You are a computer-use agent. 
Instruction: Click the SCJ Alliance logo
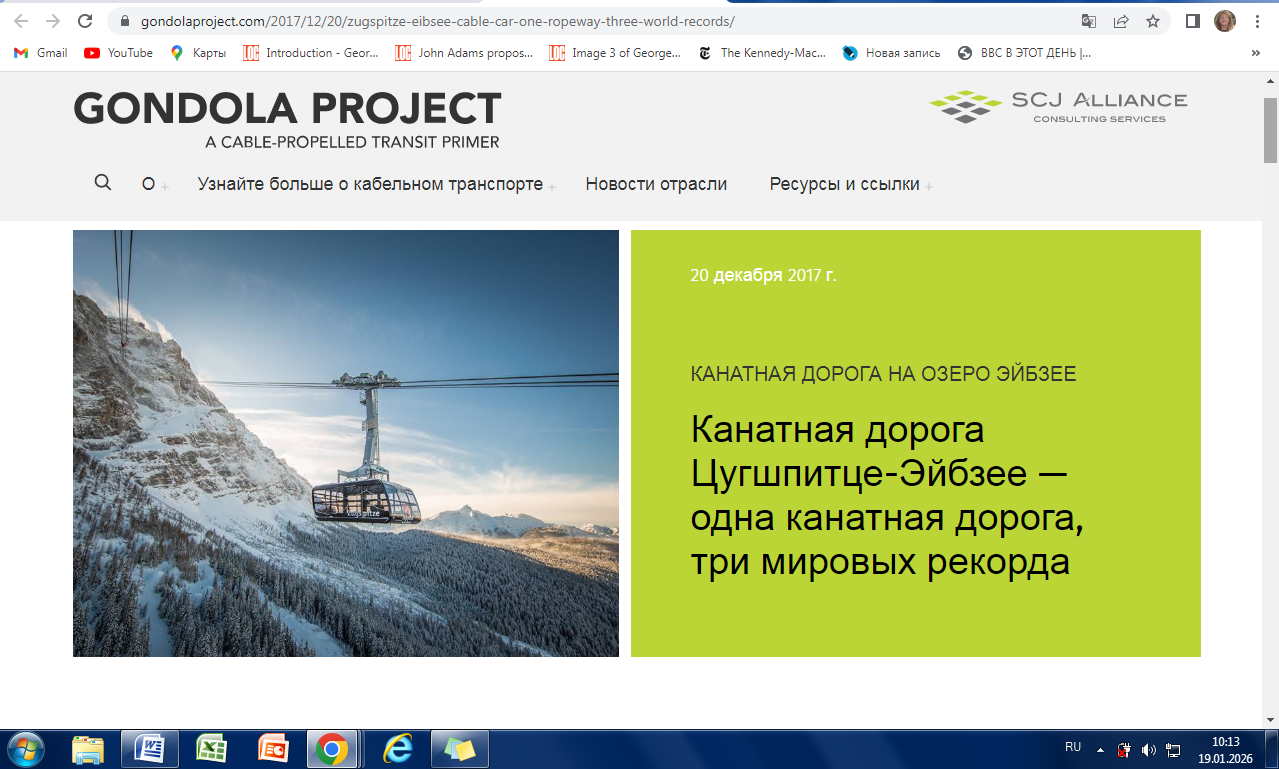coord(1058,106)
